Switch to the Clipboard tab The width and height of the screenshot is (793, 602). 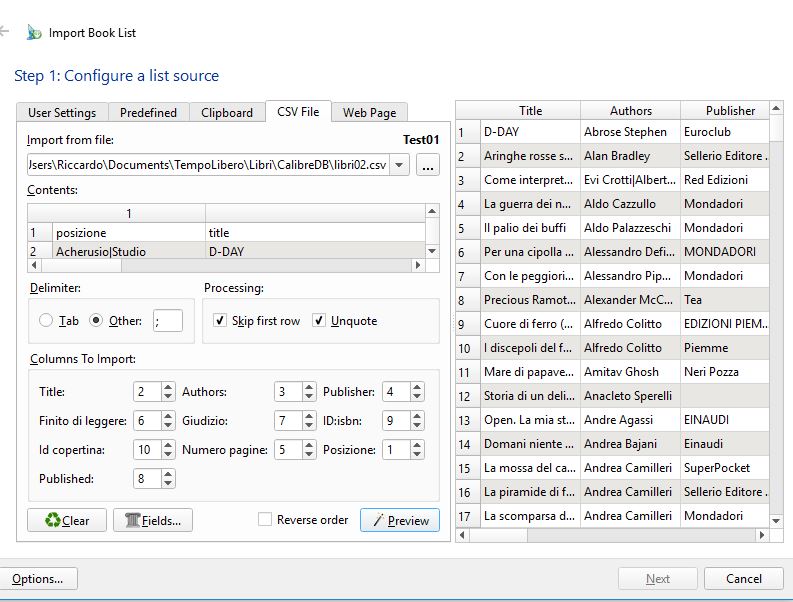[x=227, y=112]
